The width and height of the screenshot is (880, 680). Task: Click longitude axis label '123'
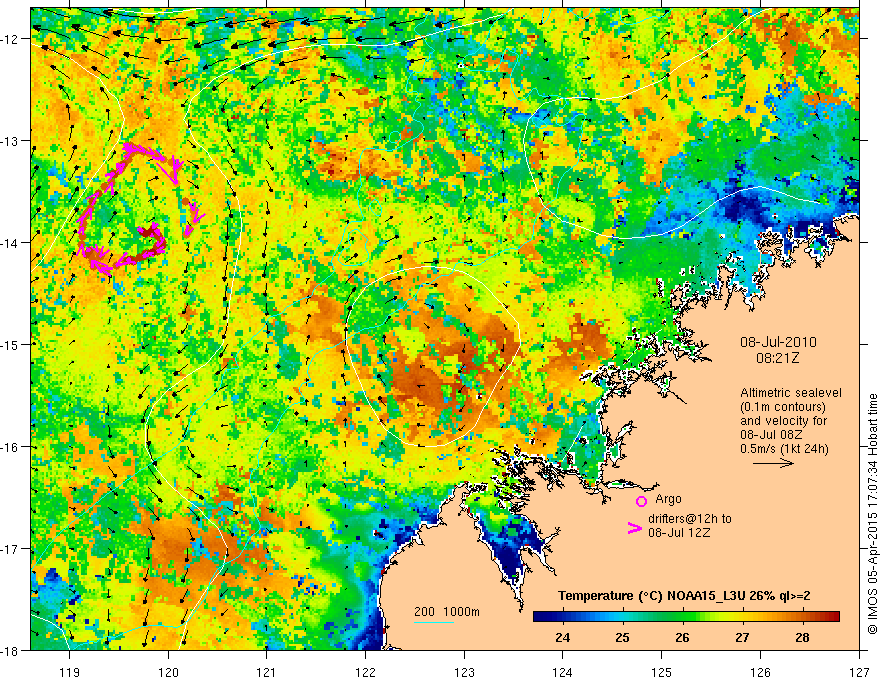point(464,672)
